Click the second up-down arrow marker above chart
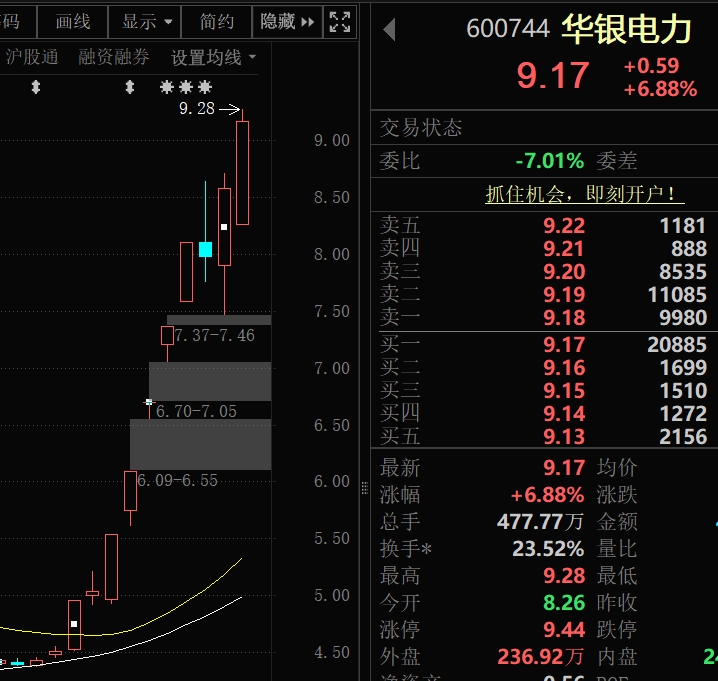Viewport: 718px width, 681px height. click(130, 87)
